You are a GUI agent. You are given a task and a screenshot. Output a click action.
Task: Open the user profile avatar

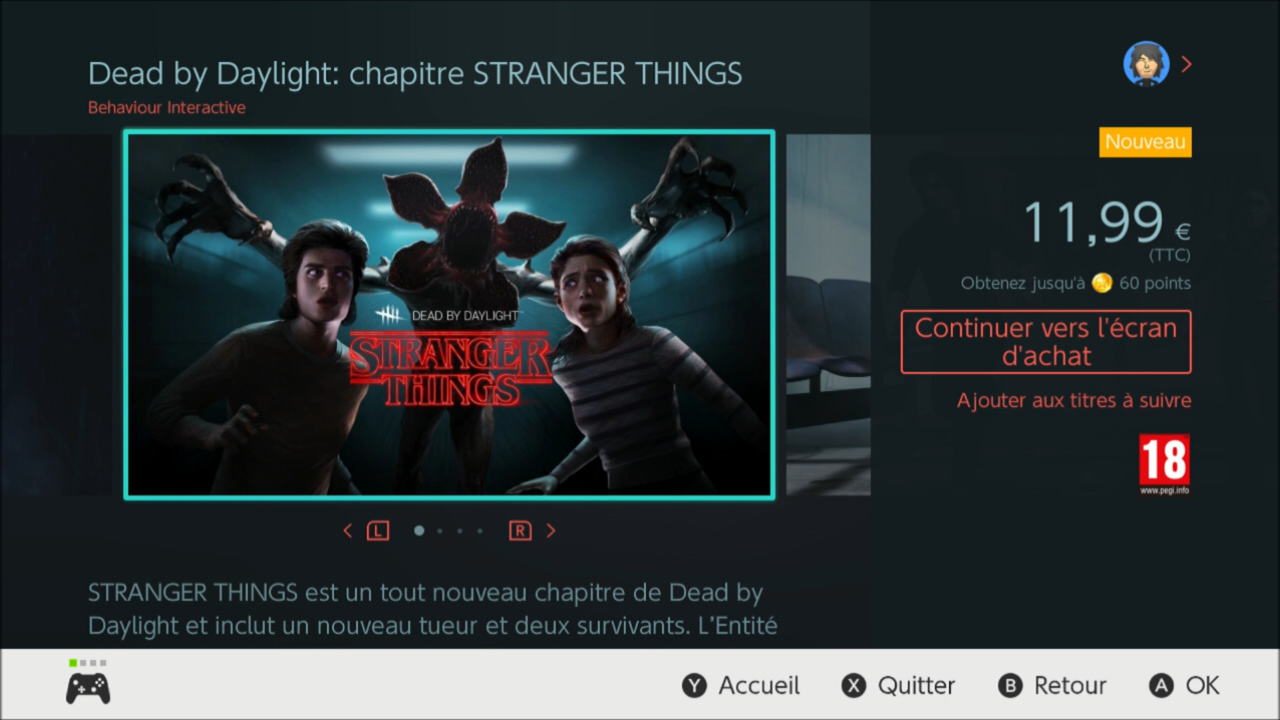coord(1146,64)
